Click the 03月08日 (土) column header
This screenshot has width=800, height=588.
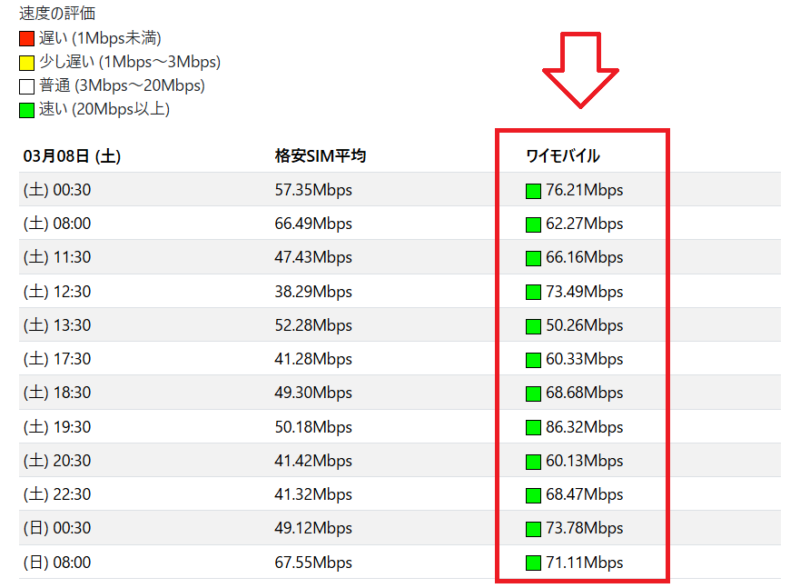coord(72,156)
